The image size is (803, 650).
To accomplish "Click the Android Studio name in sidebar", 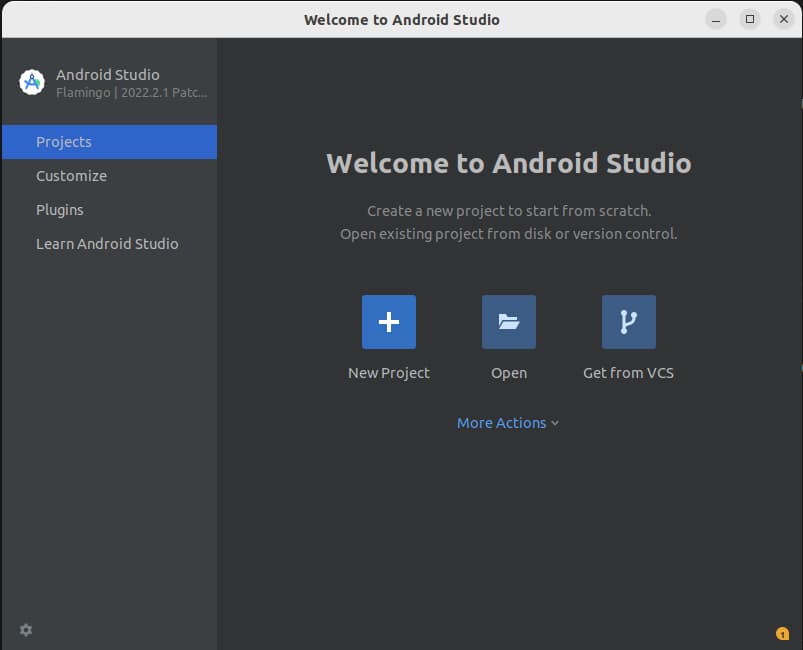I will [108, 75].
